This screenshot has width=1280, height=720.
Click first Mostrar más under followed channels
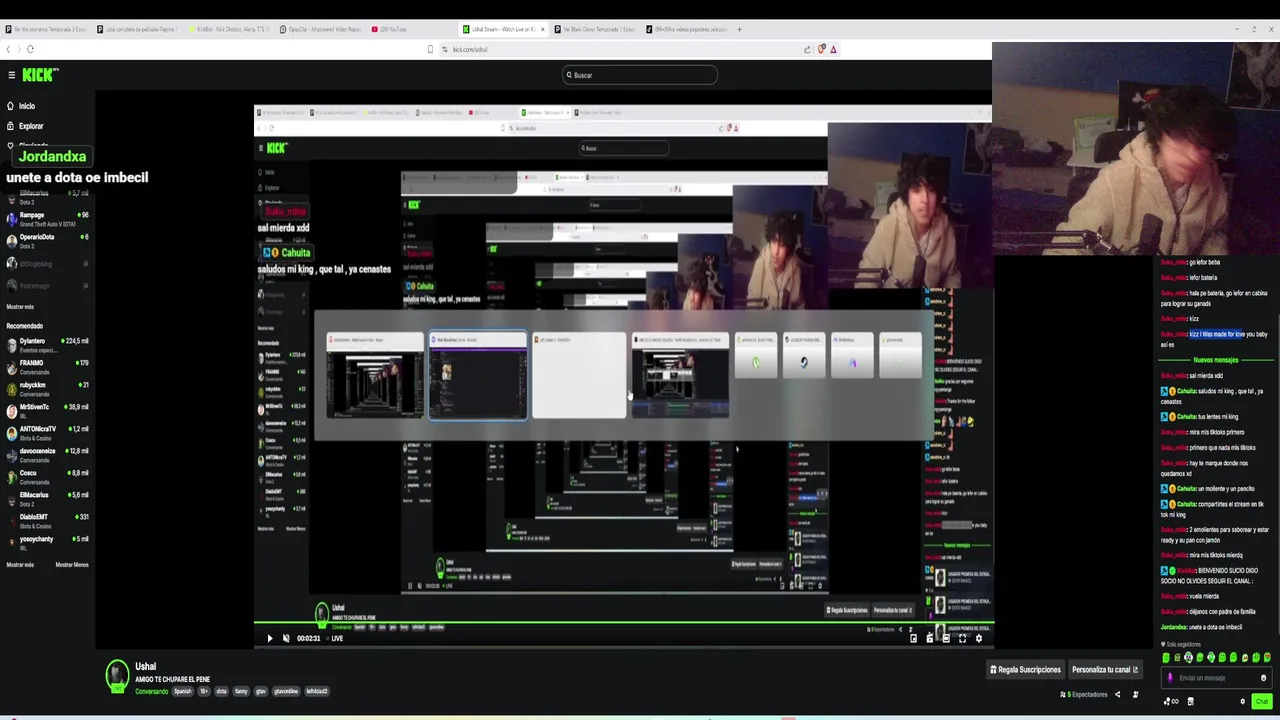[20, 307]
